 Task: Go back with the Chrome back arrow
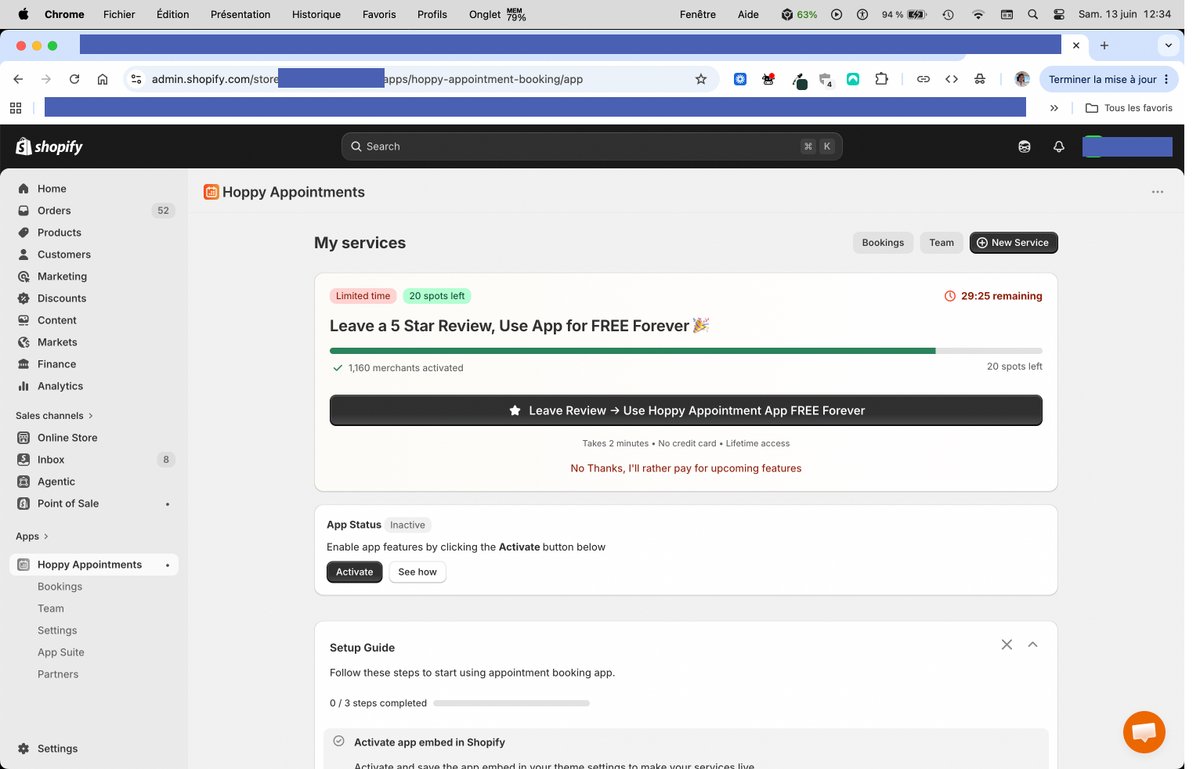[x=18, y=79]
